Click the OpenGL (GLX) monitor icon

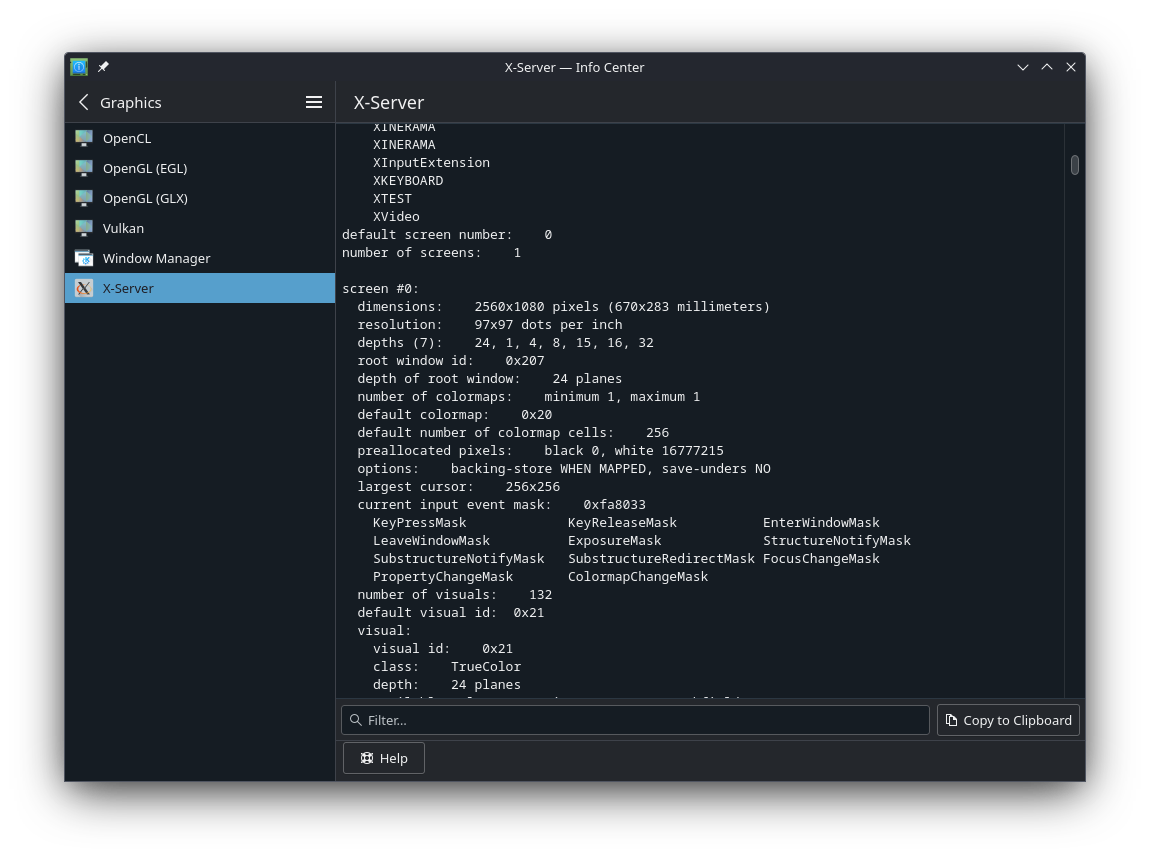click(84, 198)
